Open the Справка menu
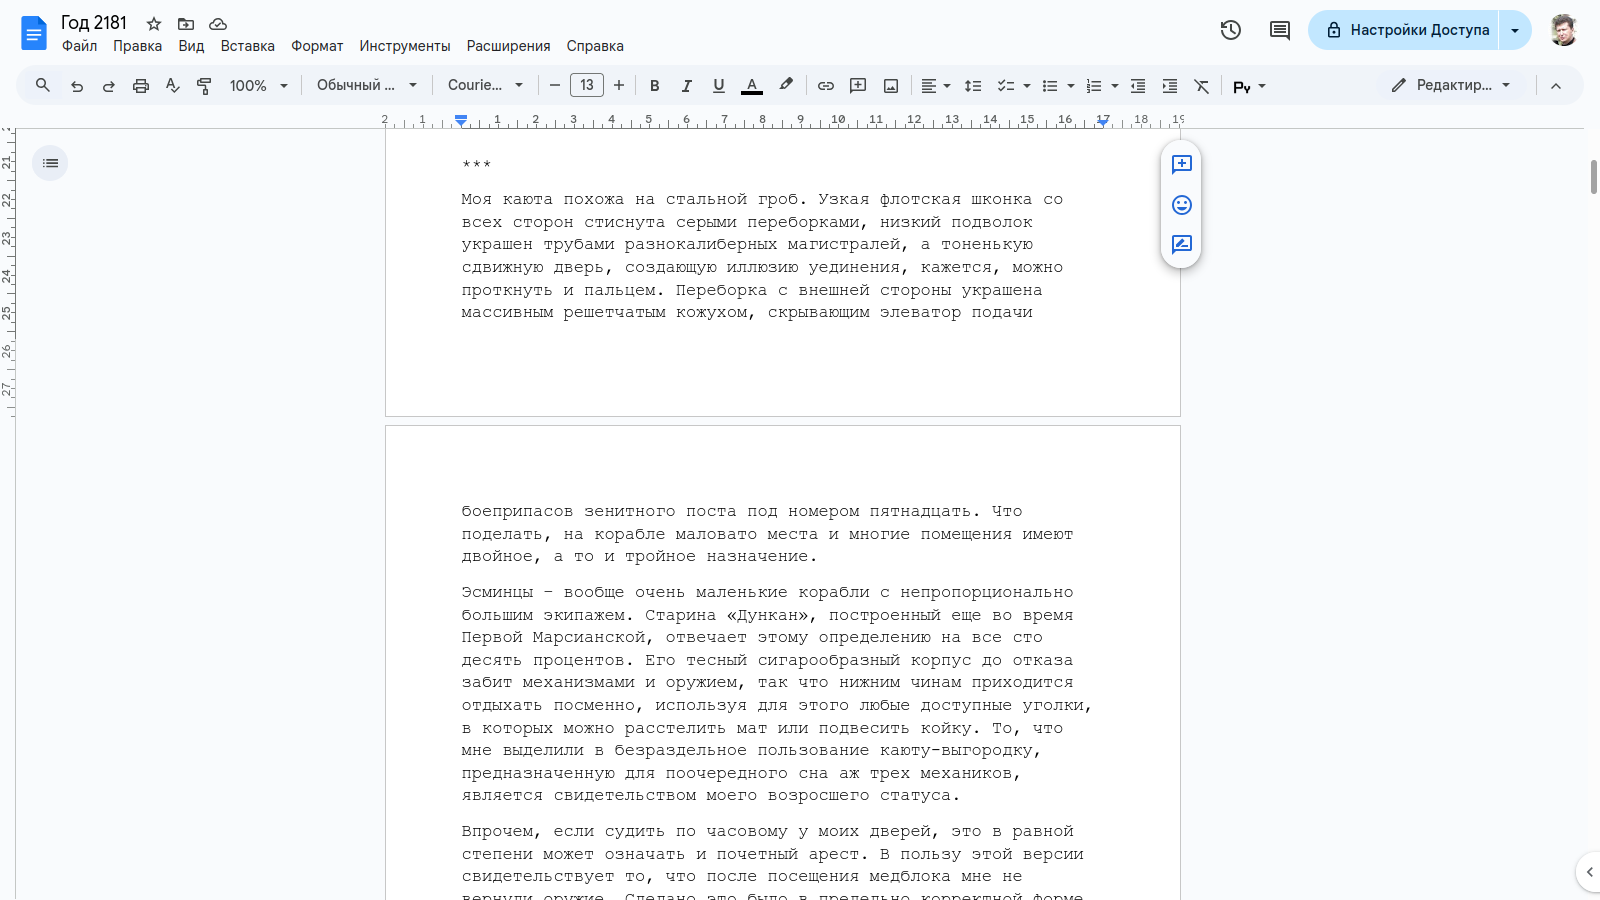Image resolution: width=1600 pixels, height=900 pixels. [595, 46]
